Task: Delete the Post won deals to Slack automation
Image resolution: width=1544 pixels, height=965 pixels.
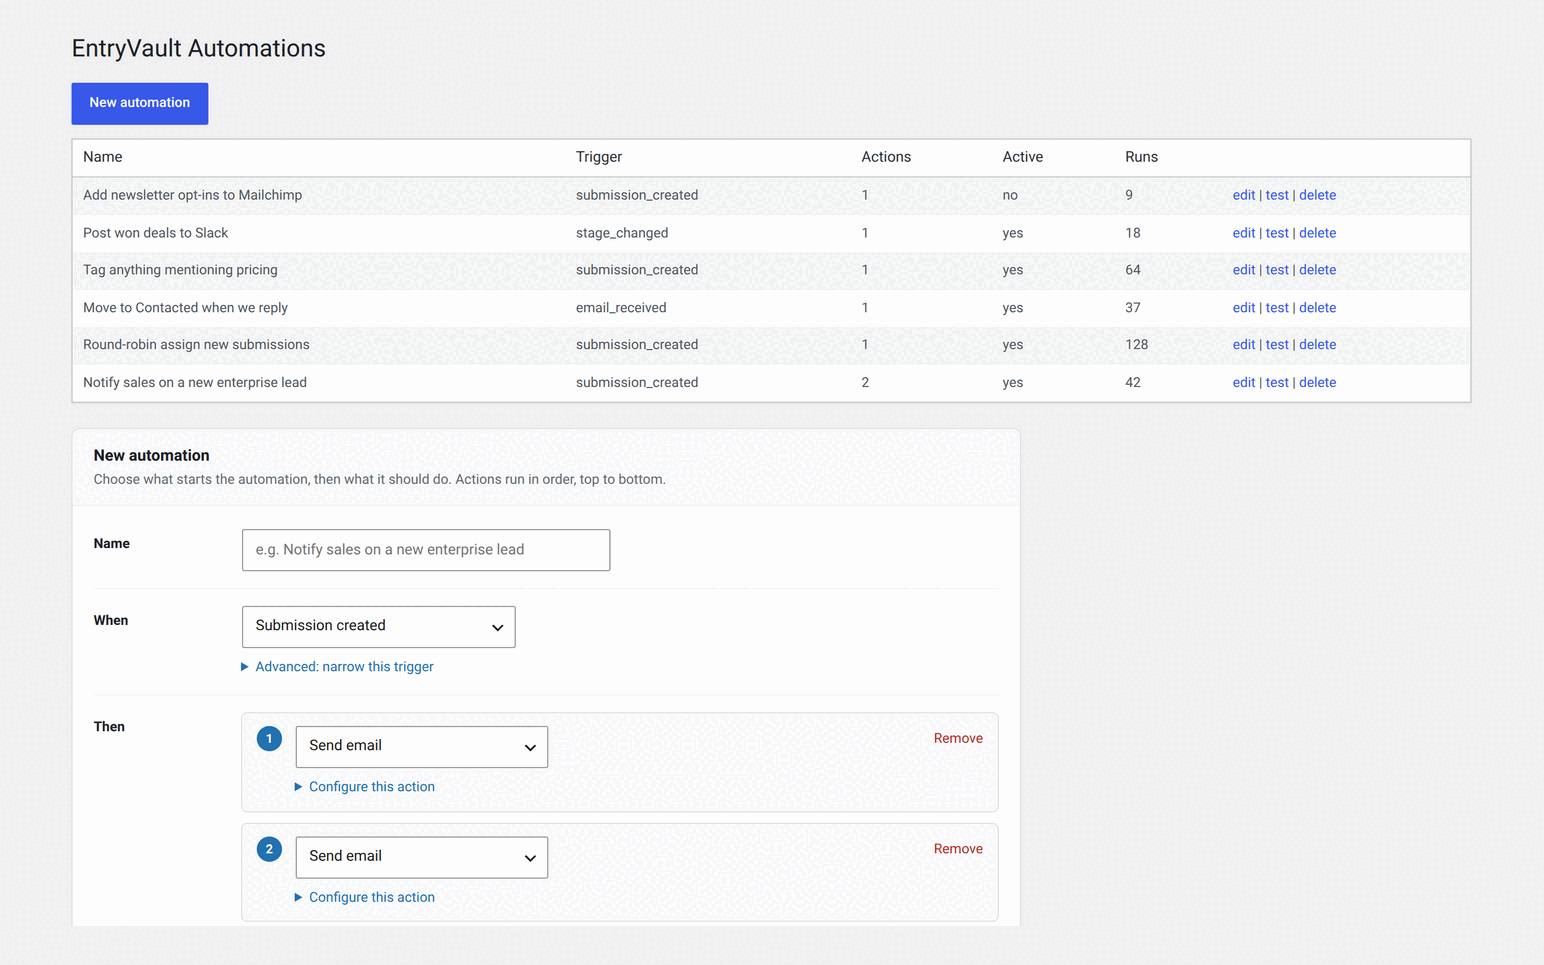Action: 1317,233
